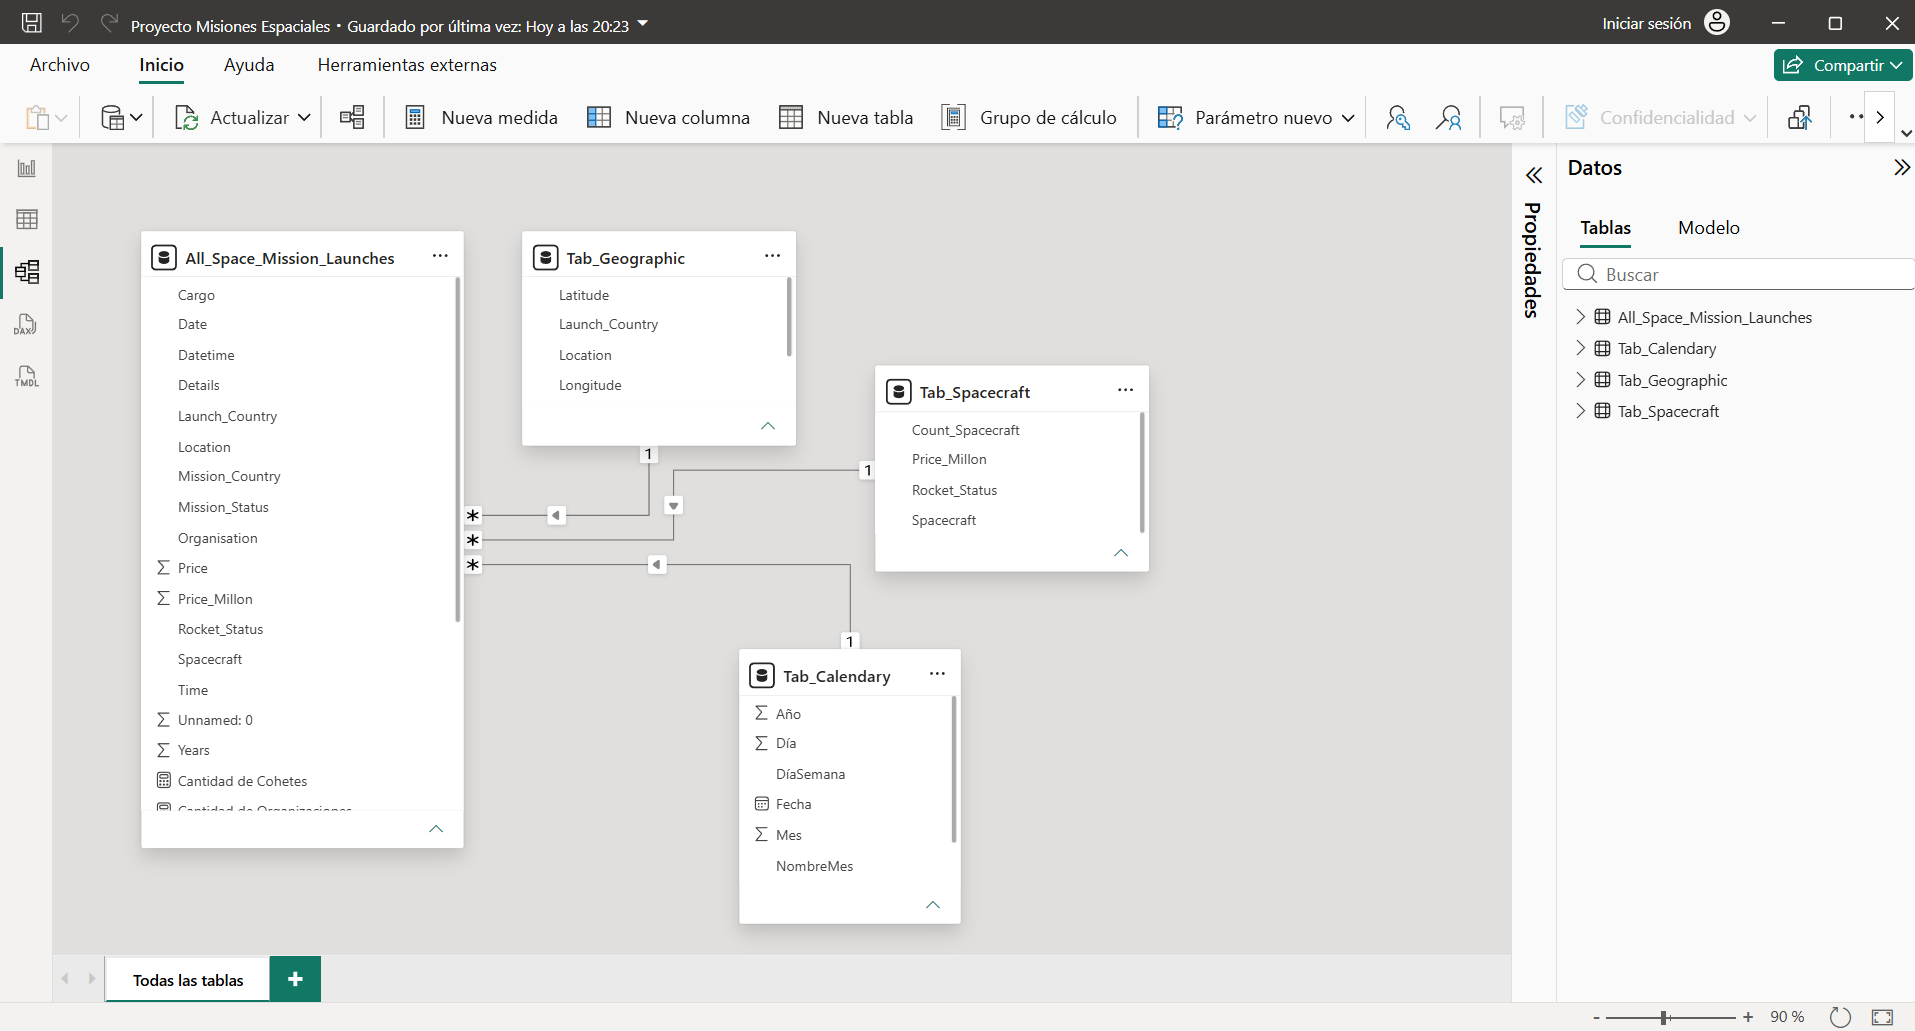This screenshot has height=1031, width=1915.
Task: Select Tab_Geographic relationship arrow marker
Action: (x=556, y=515)
